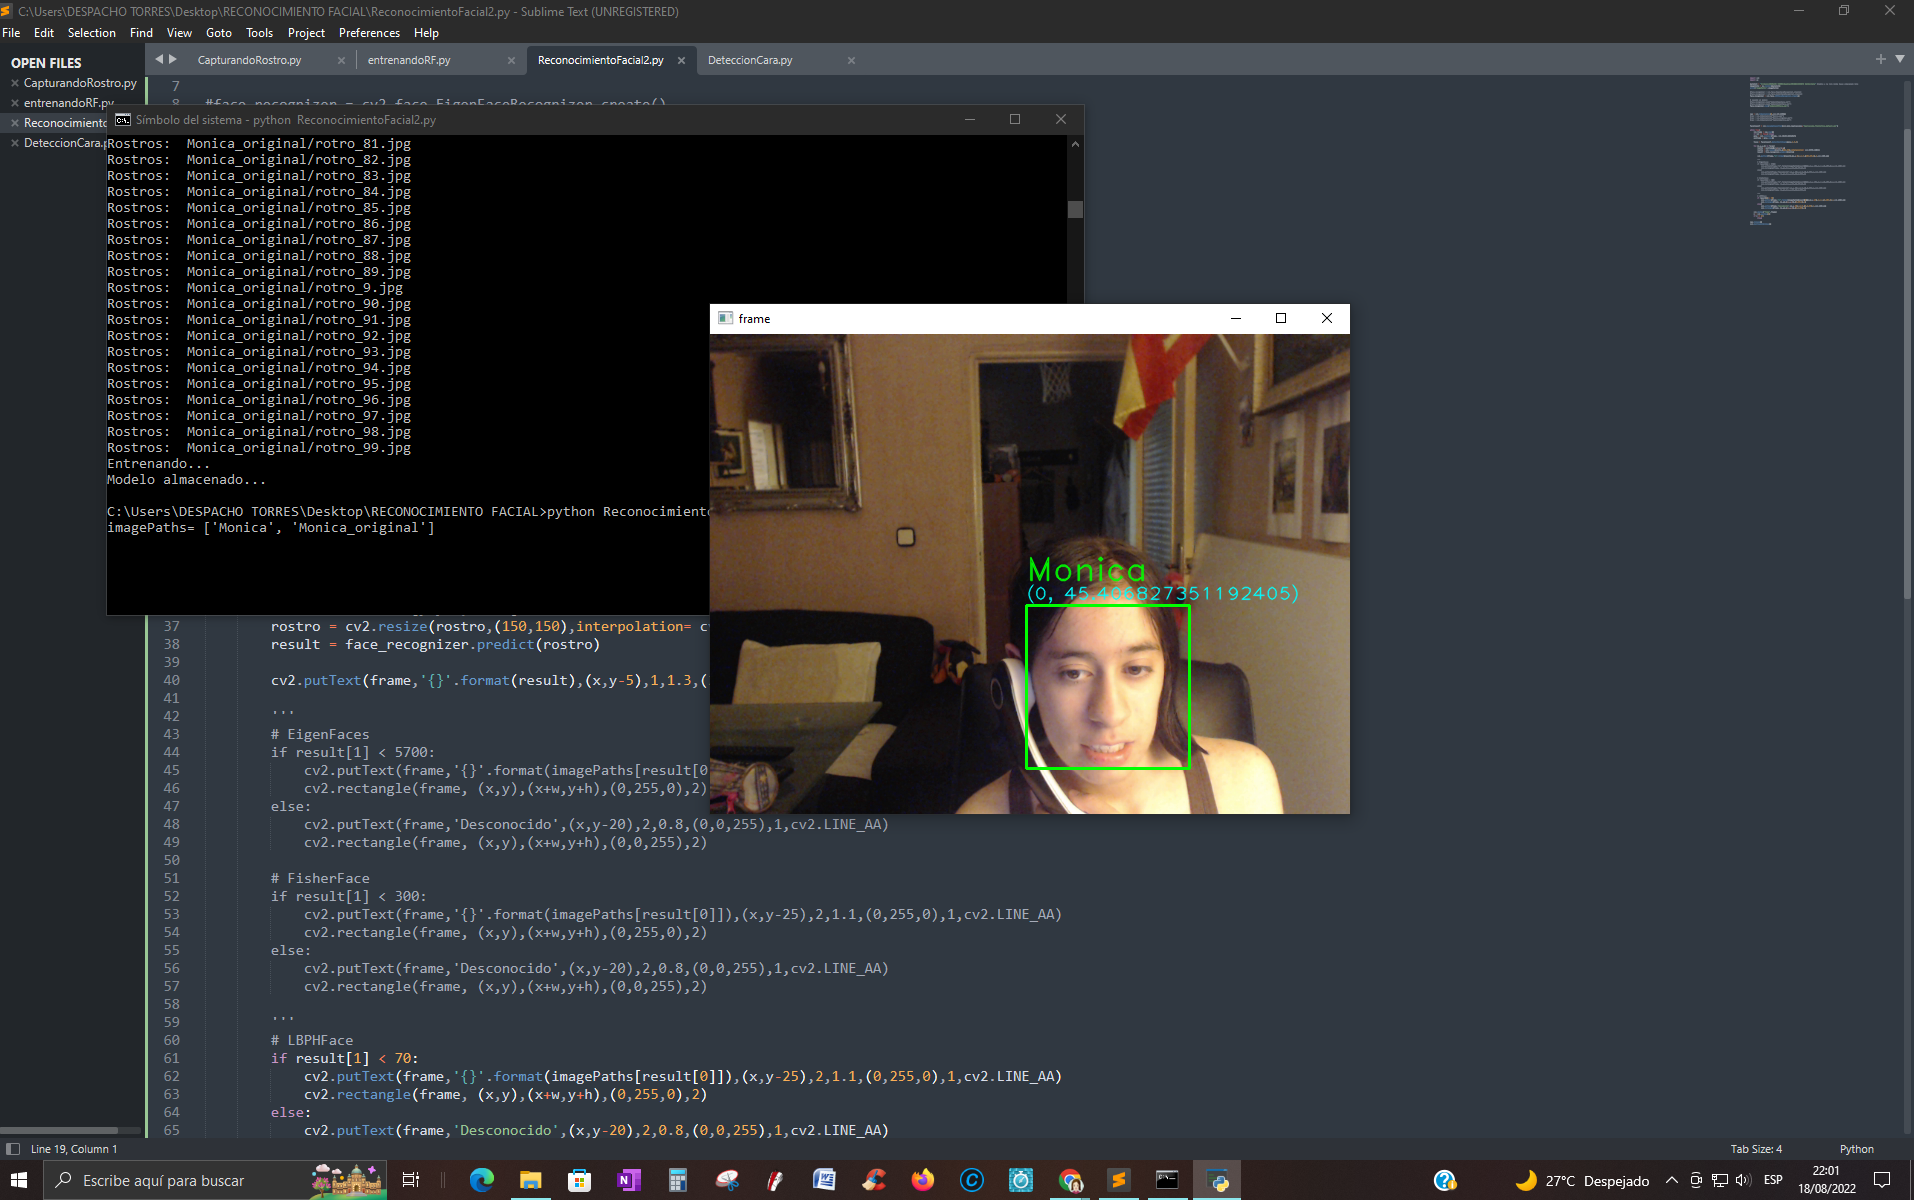Switch to the Sublime Text taskbar icon
The image size is (1914, 1200).
pos(1118,1180)
